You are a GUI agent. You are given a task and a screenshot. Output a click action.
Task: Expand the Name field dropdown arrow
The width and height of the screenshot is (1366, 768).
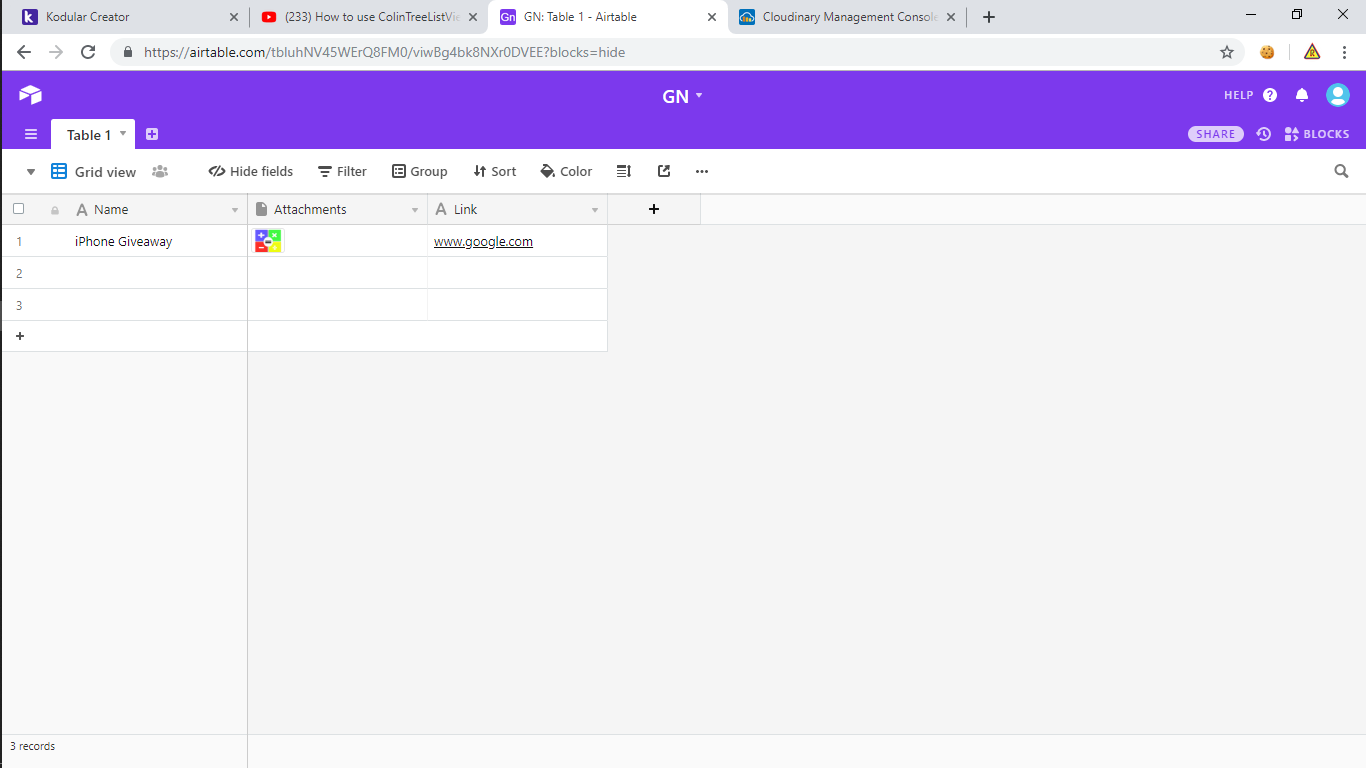pyautogui.click(x=235, y=210)
